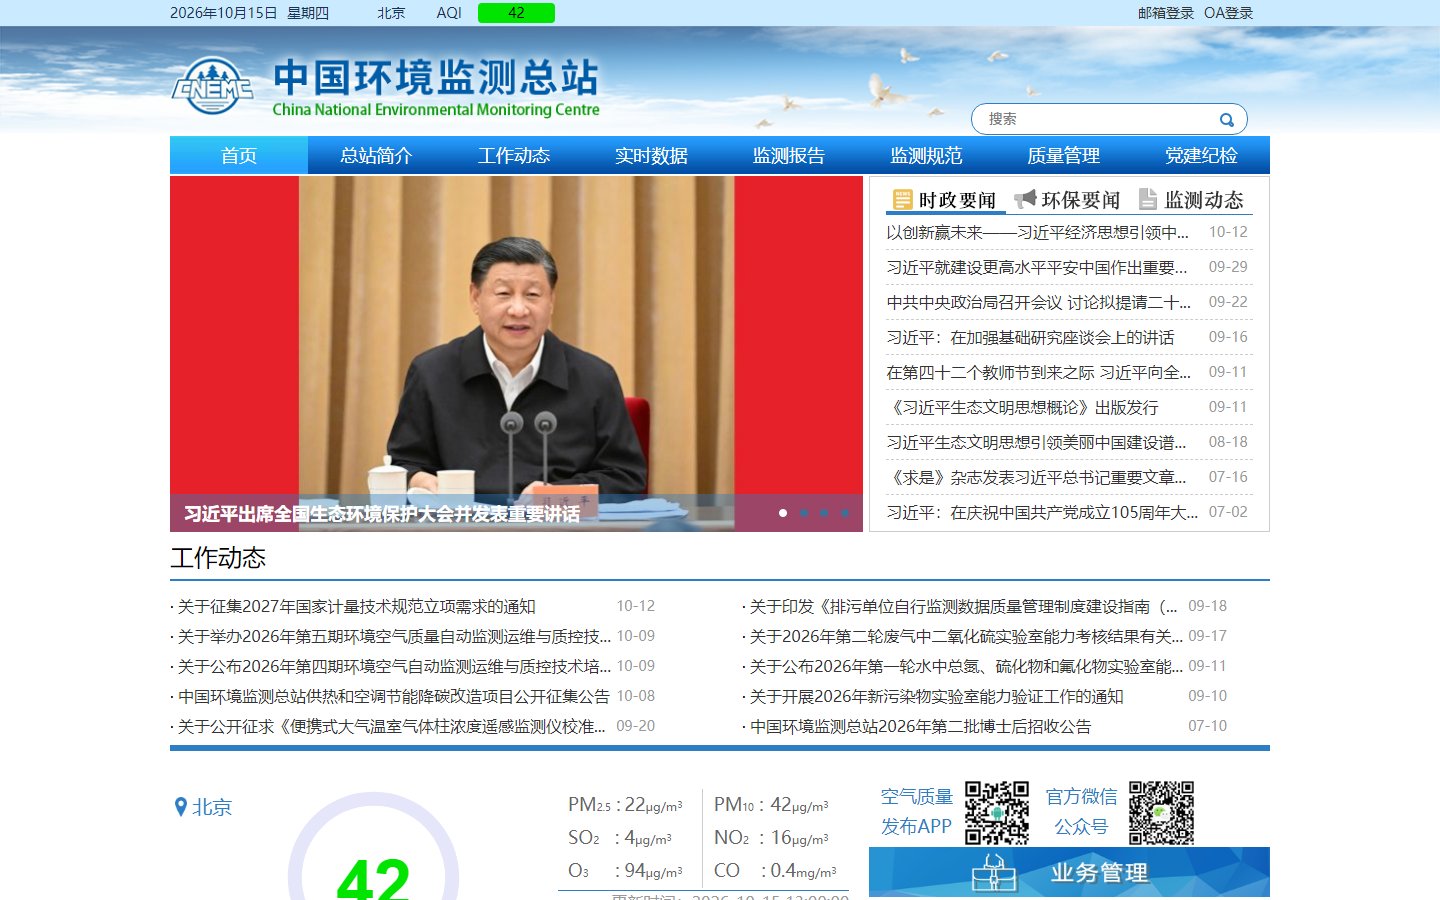The image size is (1440, 900).
Task: Click the search magnifier icon
Action: pos(1227,120)
